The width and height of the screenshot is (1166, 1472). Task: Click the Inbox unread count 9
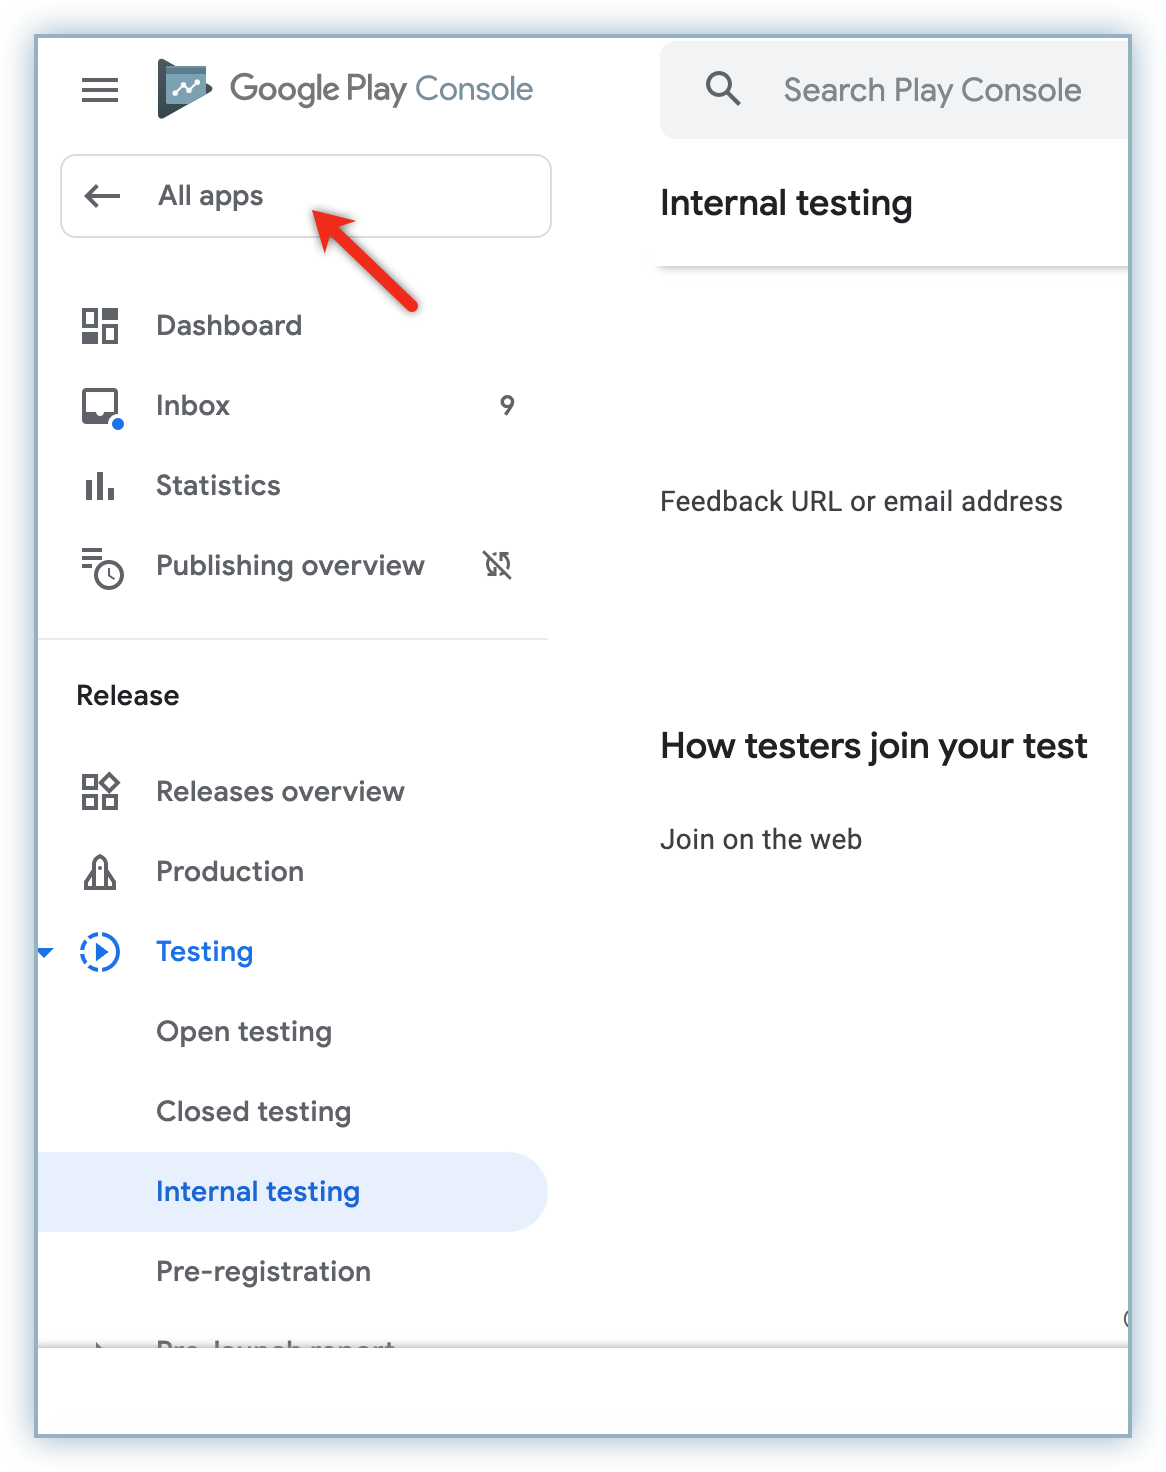507,406
